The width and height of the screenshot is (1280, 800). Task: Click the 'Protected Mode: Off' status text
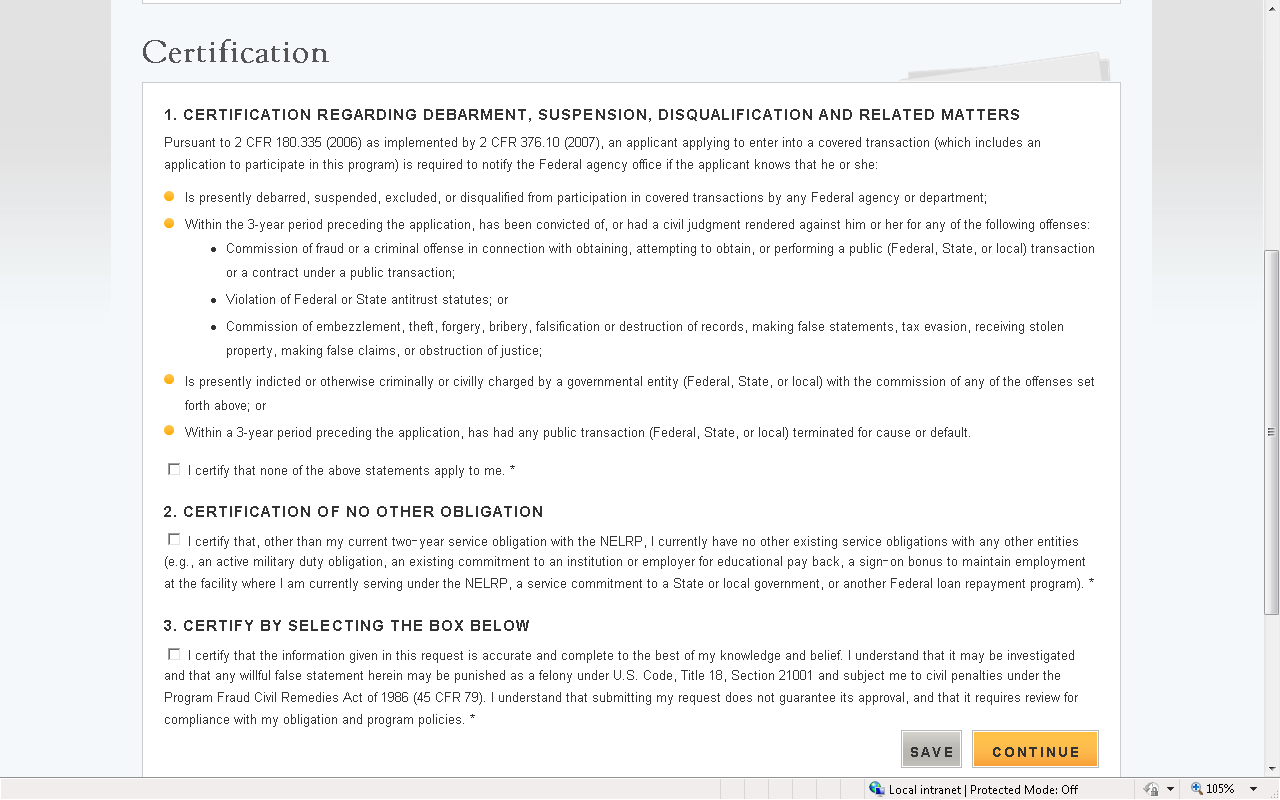point(1024,790)
